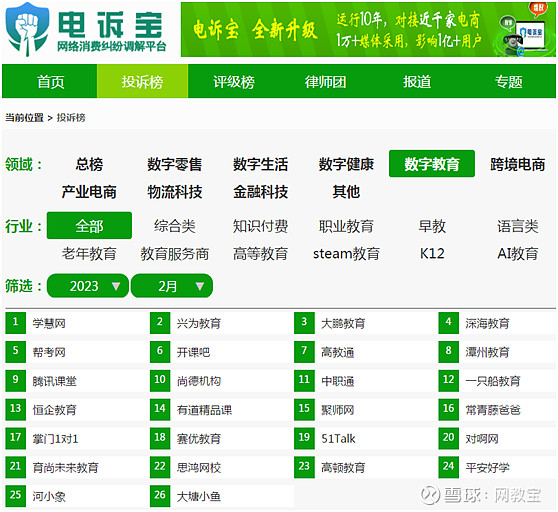
Task: Expand the 2月 month dropdown
Action: coord(172,286)
